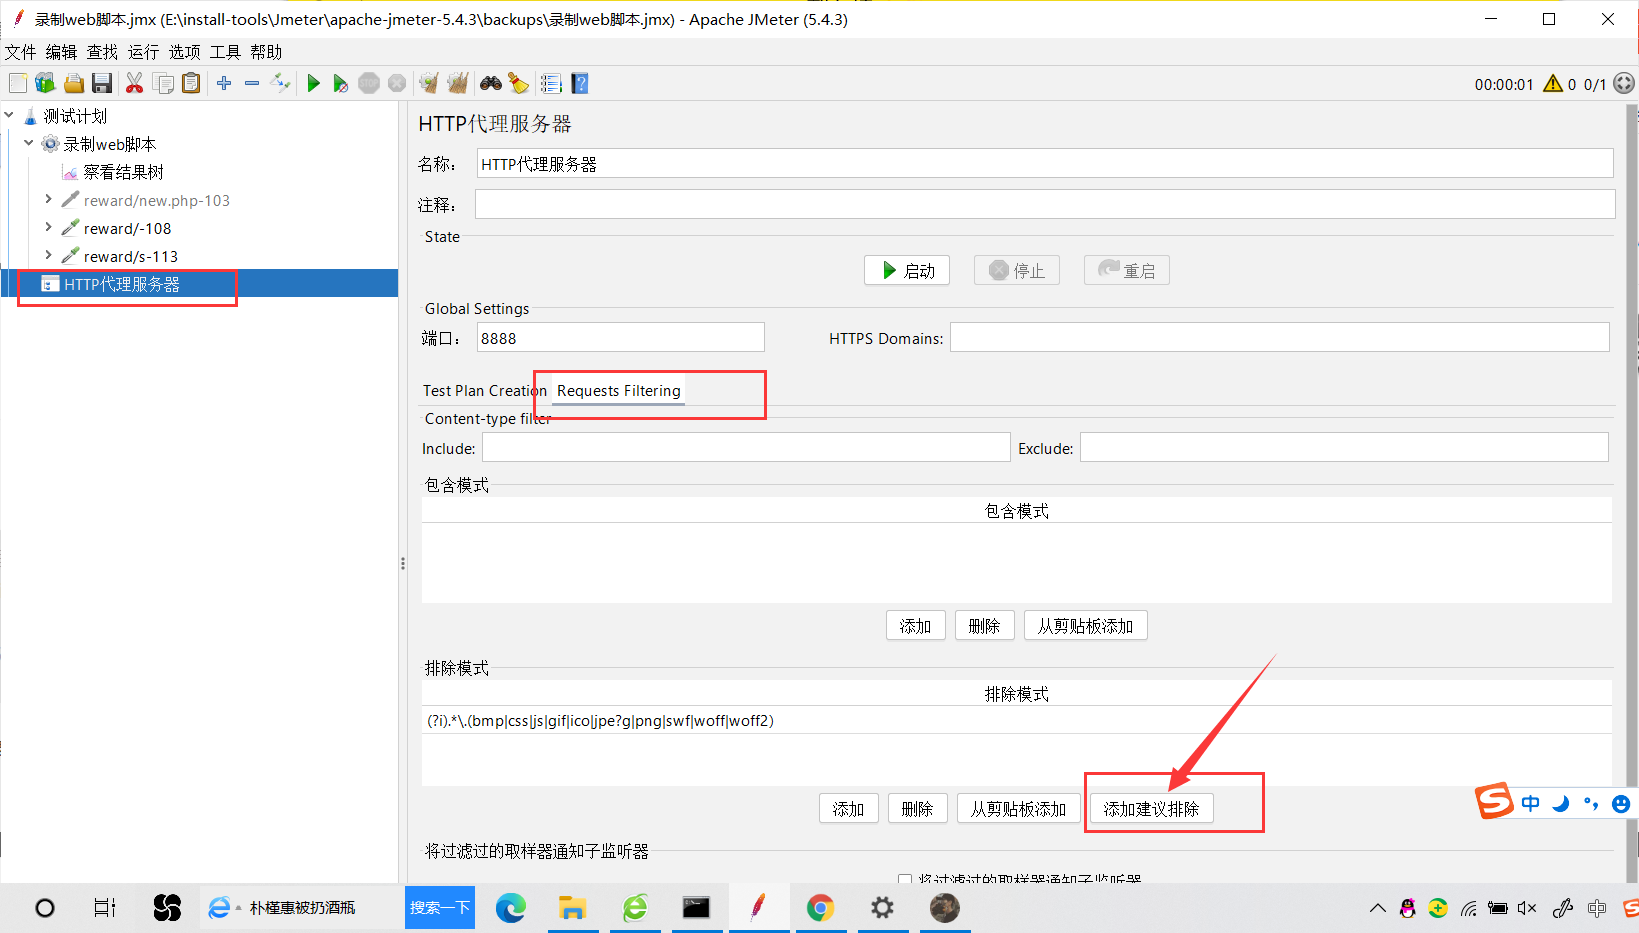Click the Shutdown gray X icon
The width and height of the screenshot is (1639, 933).
click(397, 83)
